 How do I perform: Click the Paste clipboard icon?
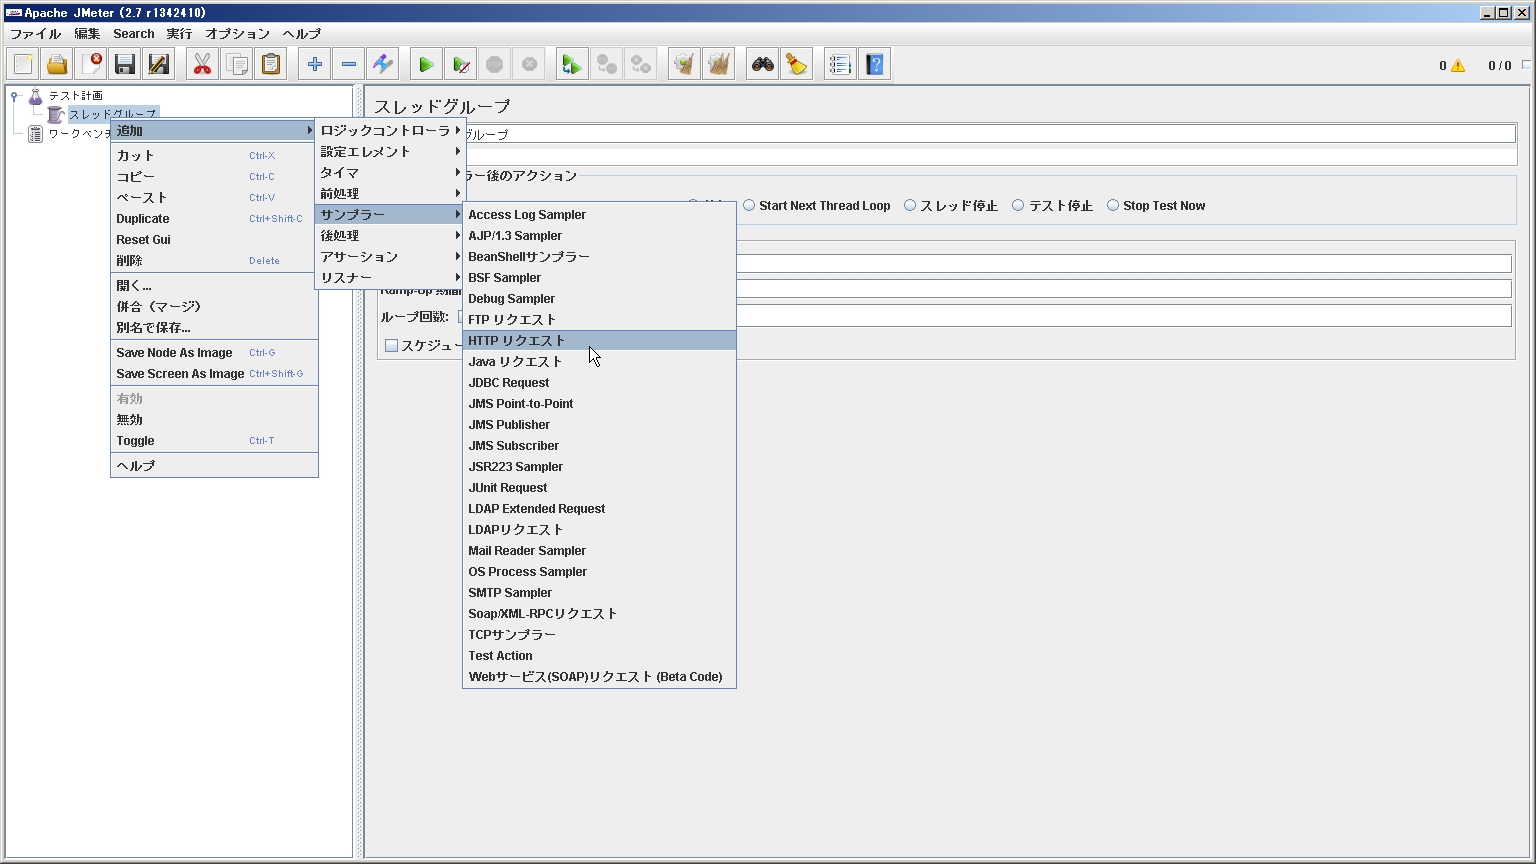tap(271, 65)
